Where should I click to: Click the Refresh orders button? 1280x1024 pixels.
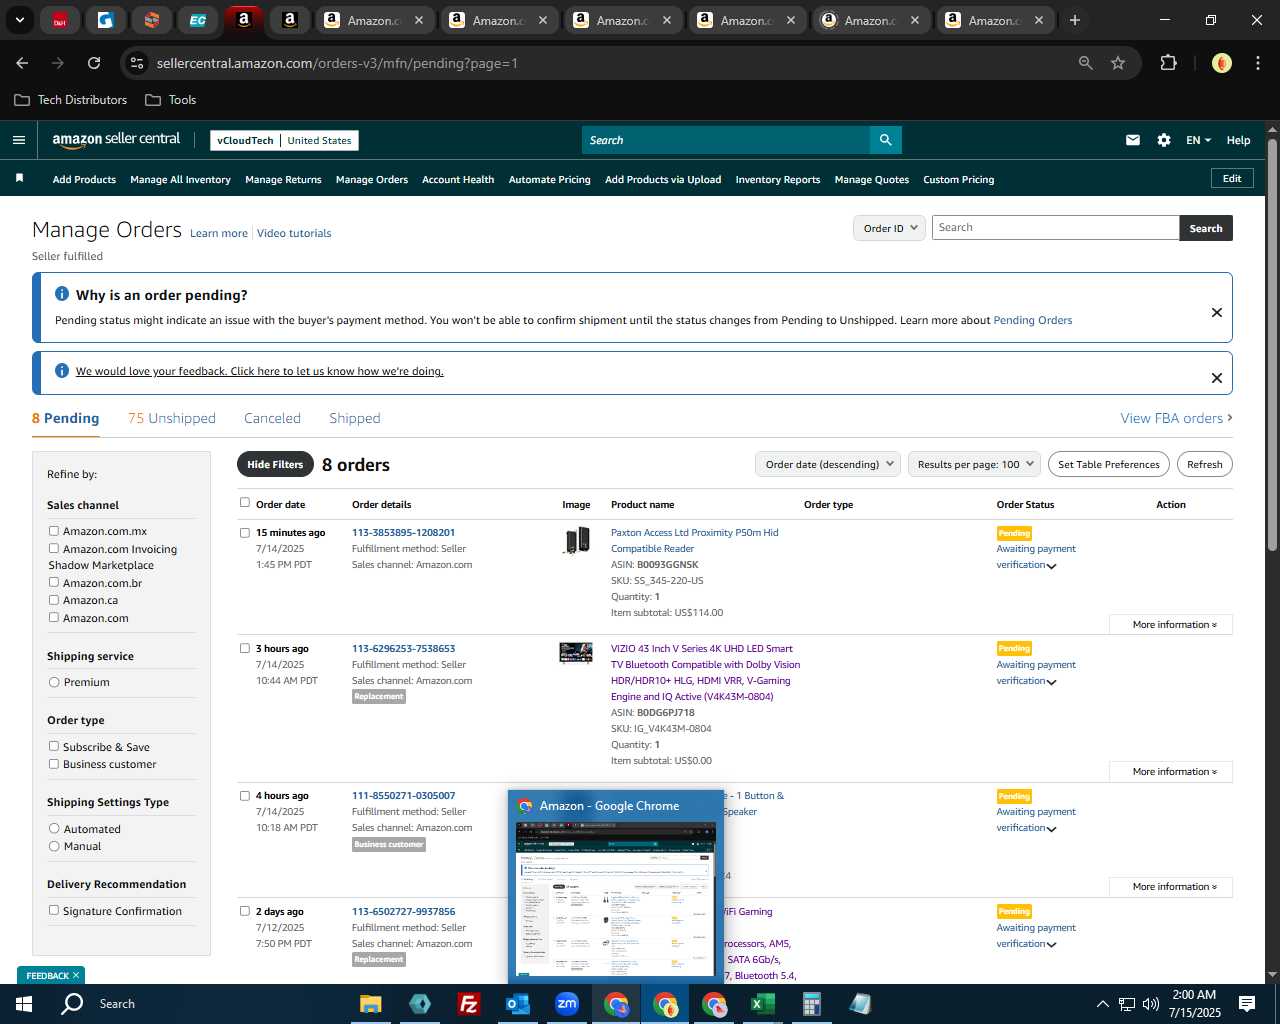1204,464
